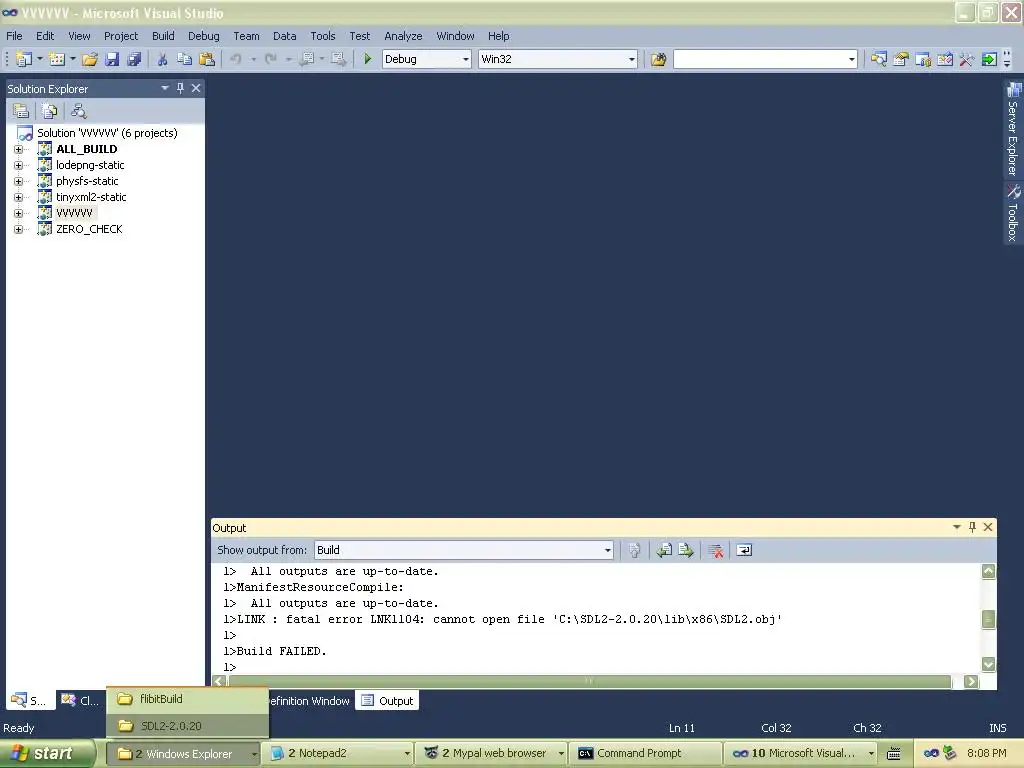Open the Toolbox side tab
The height and width of the screenshot is (768, 1024).
tap(1013, 214)
